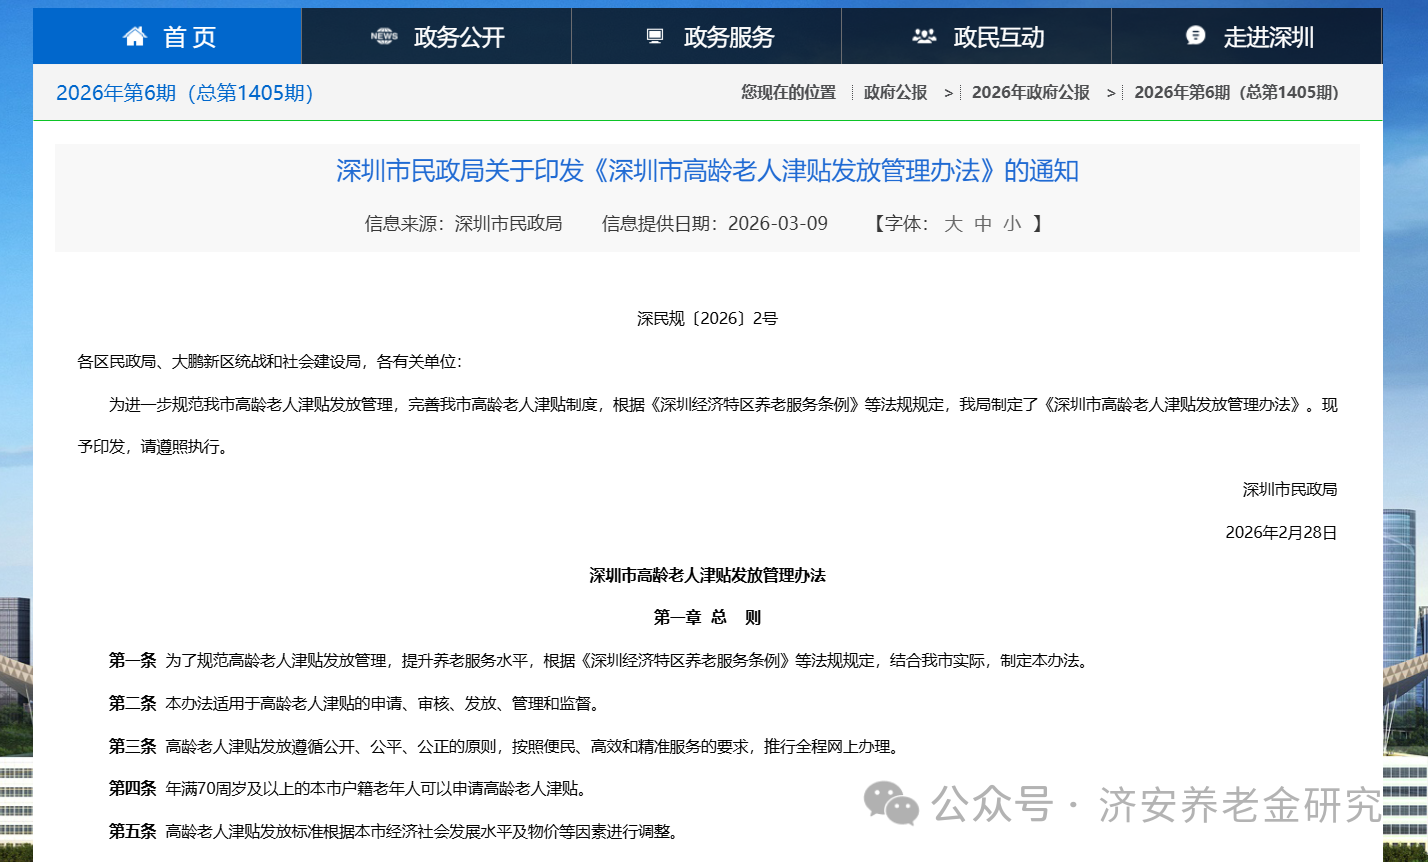Open the 政务公开 navigation menu
The height and width of the screenshot is (862, 1428).
point(459,38)
